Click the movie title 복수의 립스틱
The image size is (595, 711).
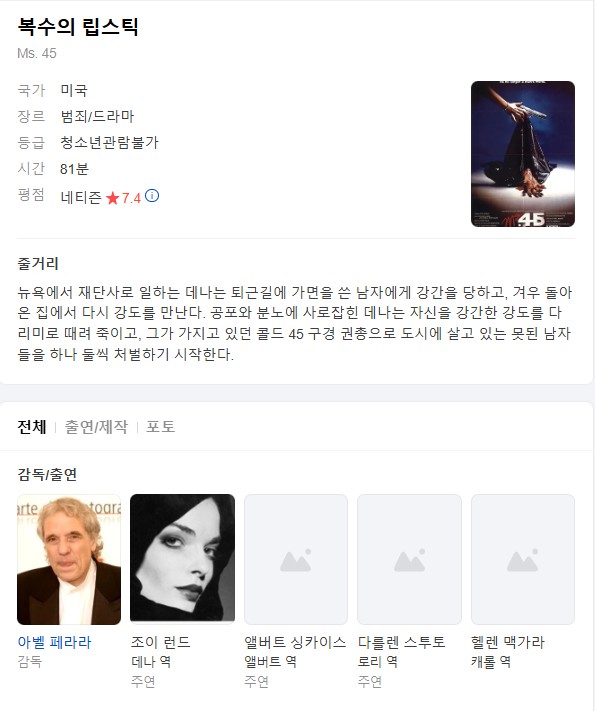click(78, 27)
